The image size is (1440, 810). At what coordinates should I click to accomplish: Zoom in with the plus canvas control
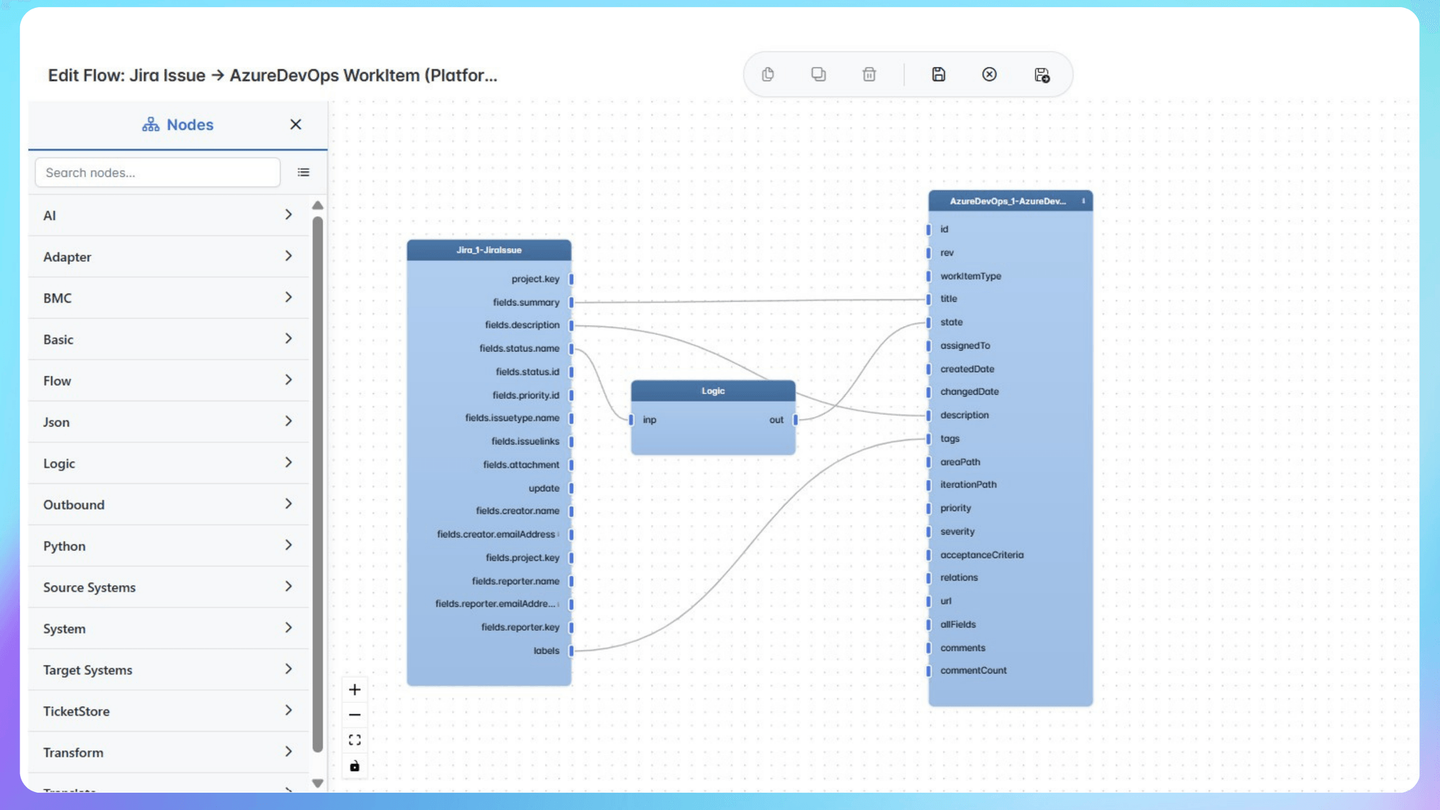pyautogui.click(x=354, y=689)
